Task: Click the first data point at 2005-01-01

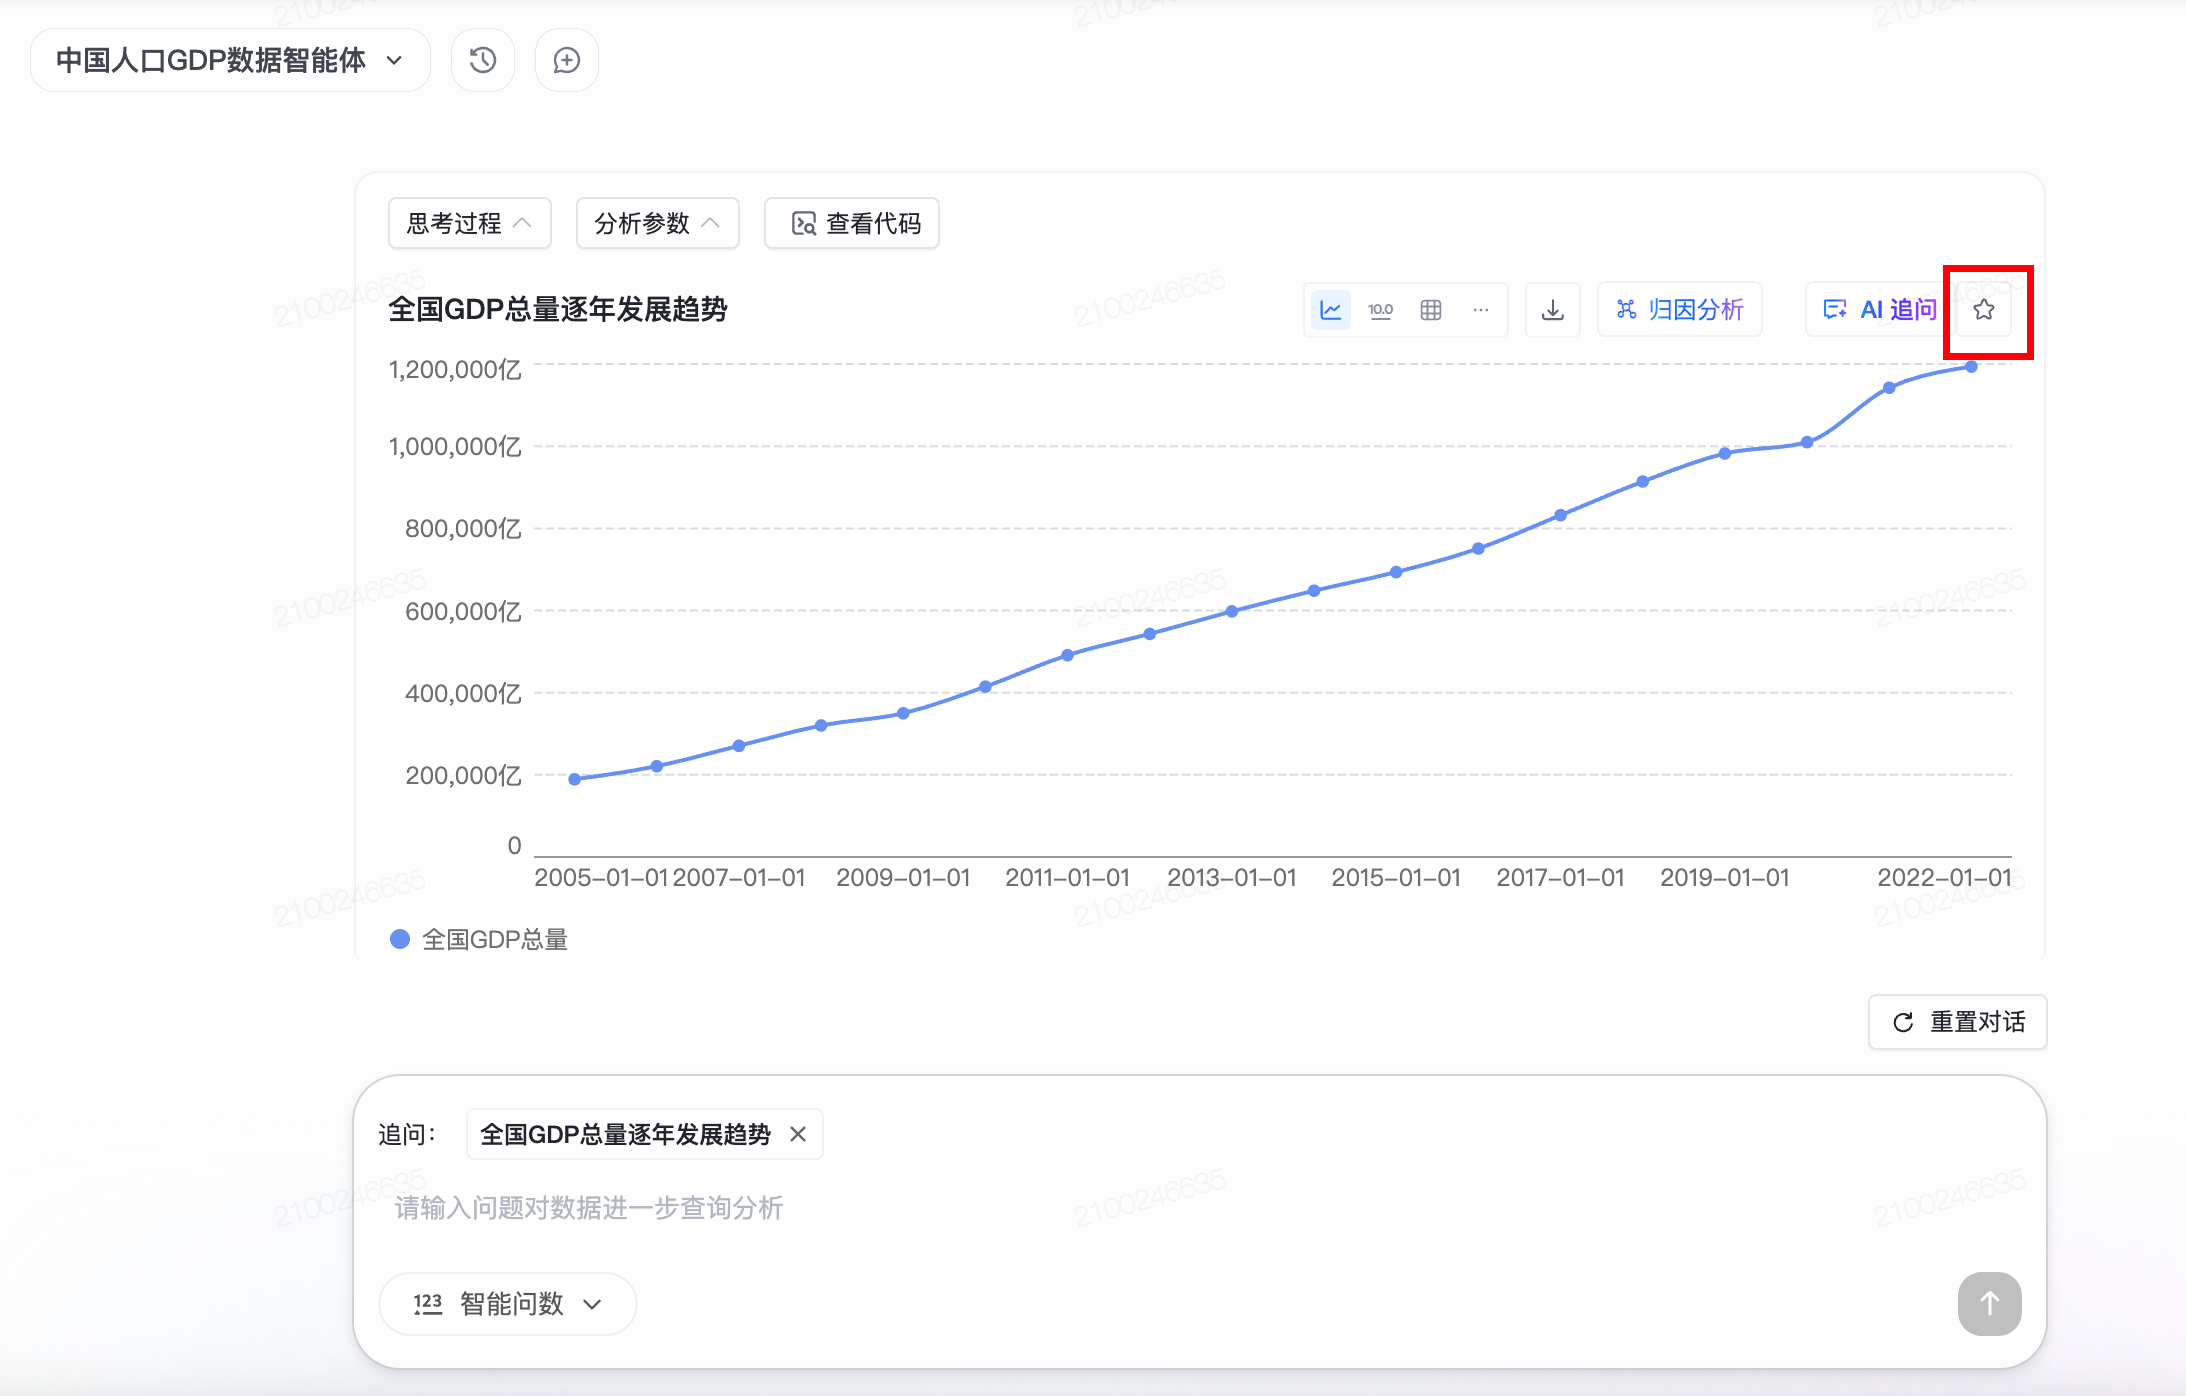Action: pyautogui.click(x=575, y=779)
